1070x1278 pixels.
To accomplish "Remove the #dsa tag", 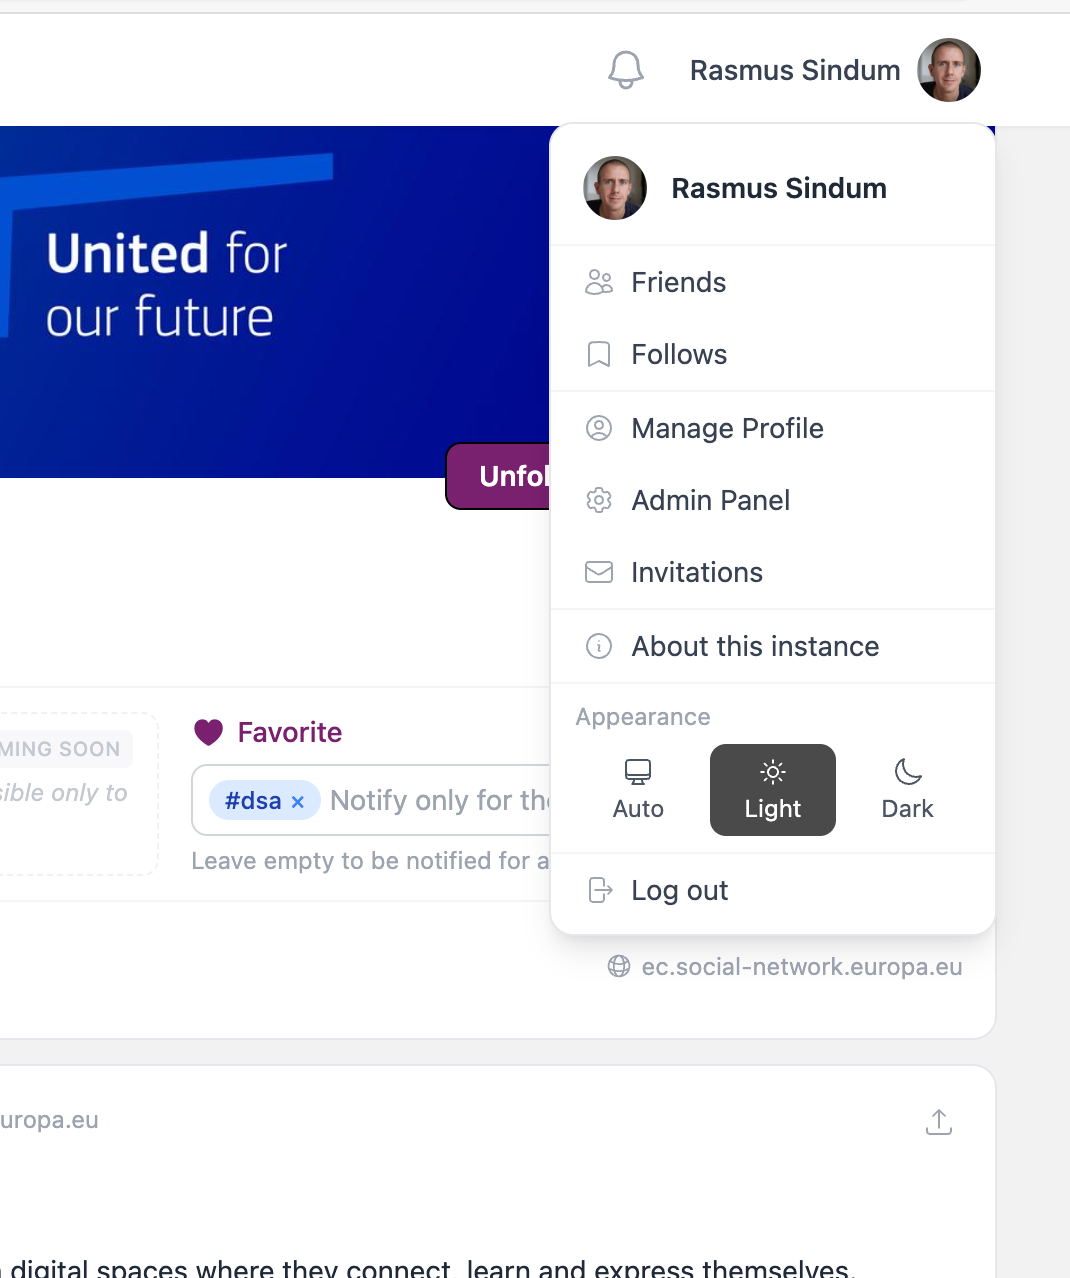I will [x=297, y=802].
